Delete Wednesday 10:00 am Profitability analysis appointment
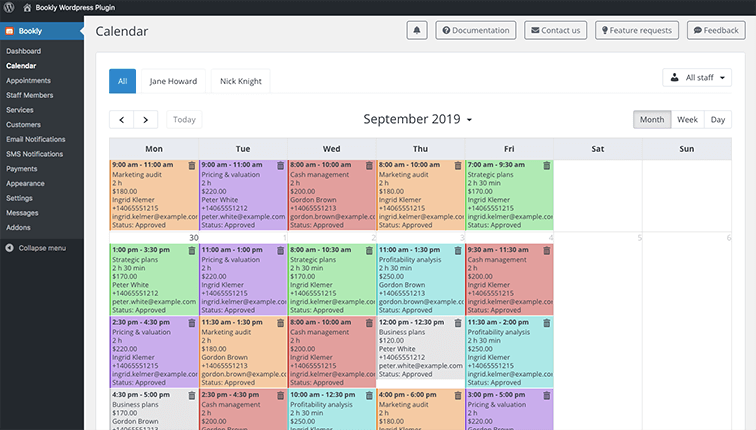This screenshot has height=430, width=756. pos(369,395)
